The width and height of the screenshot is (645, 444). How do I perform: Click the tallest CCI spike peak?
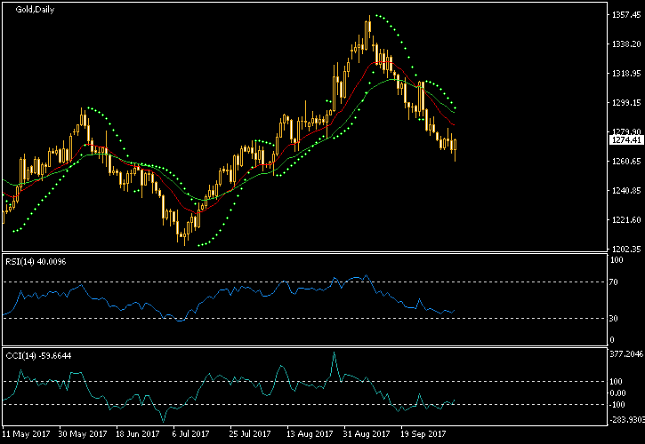point(334,353)
